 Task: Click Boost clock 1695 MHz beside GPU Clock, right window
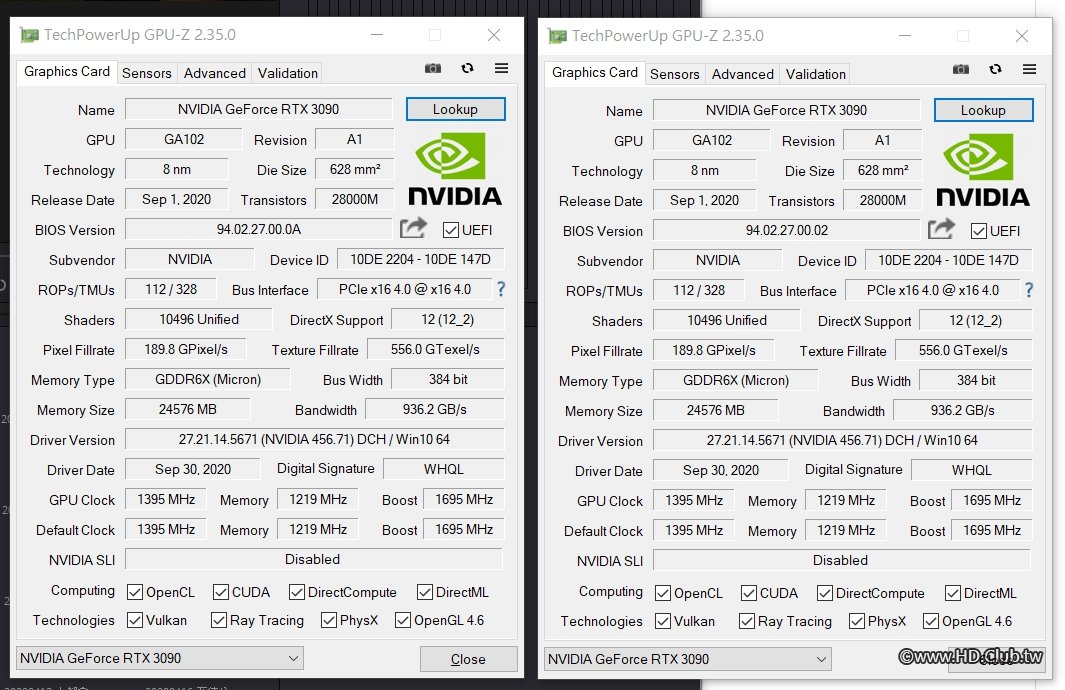(x=992, y=500)
